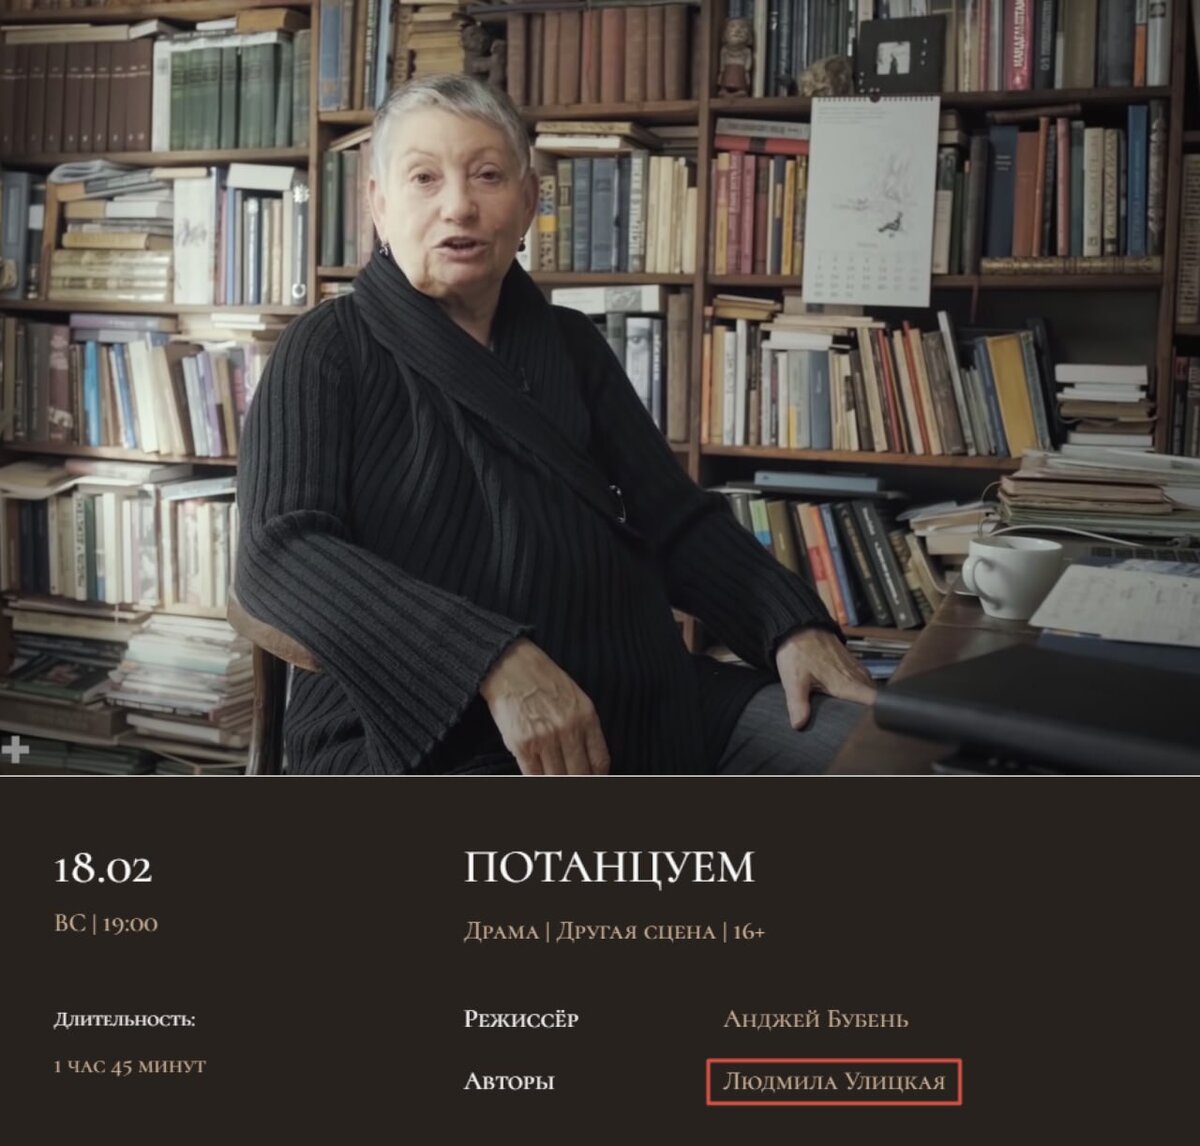This screenshot has width=1200, height=1146.
Task: Click the plus icon on the photo corner
Action: pos(15,751)
